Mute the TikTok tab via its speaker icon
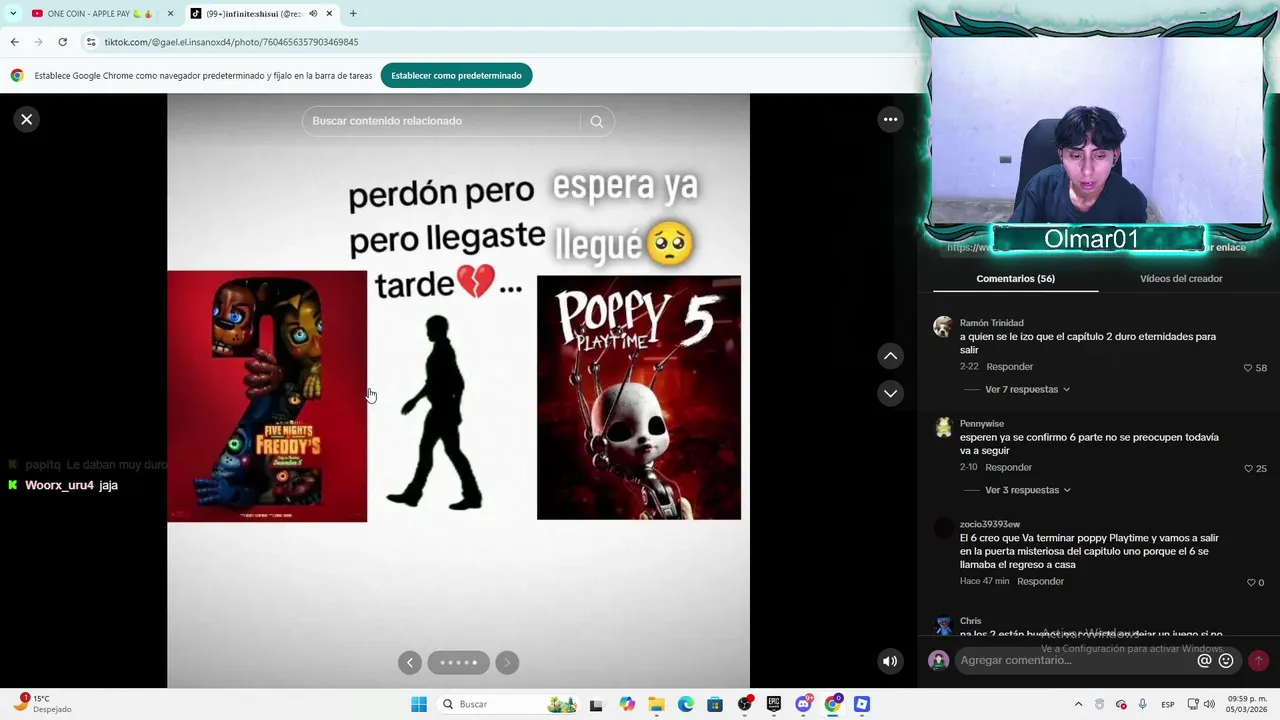The image size is (1280, 720). point(313,14)
